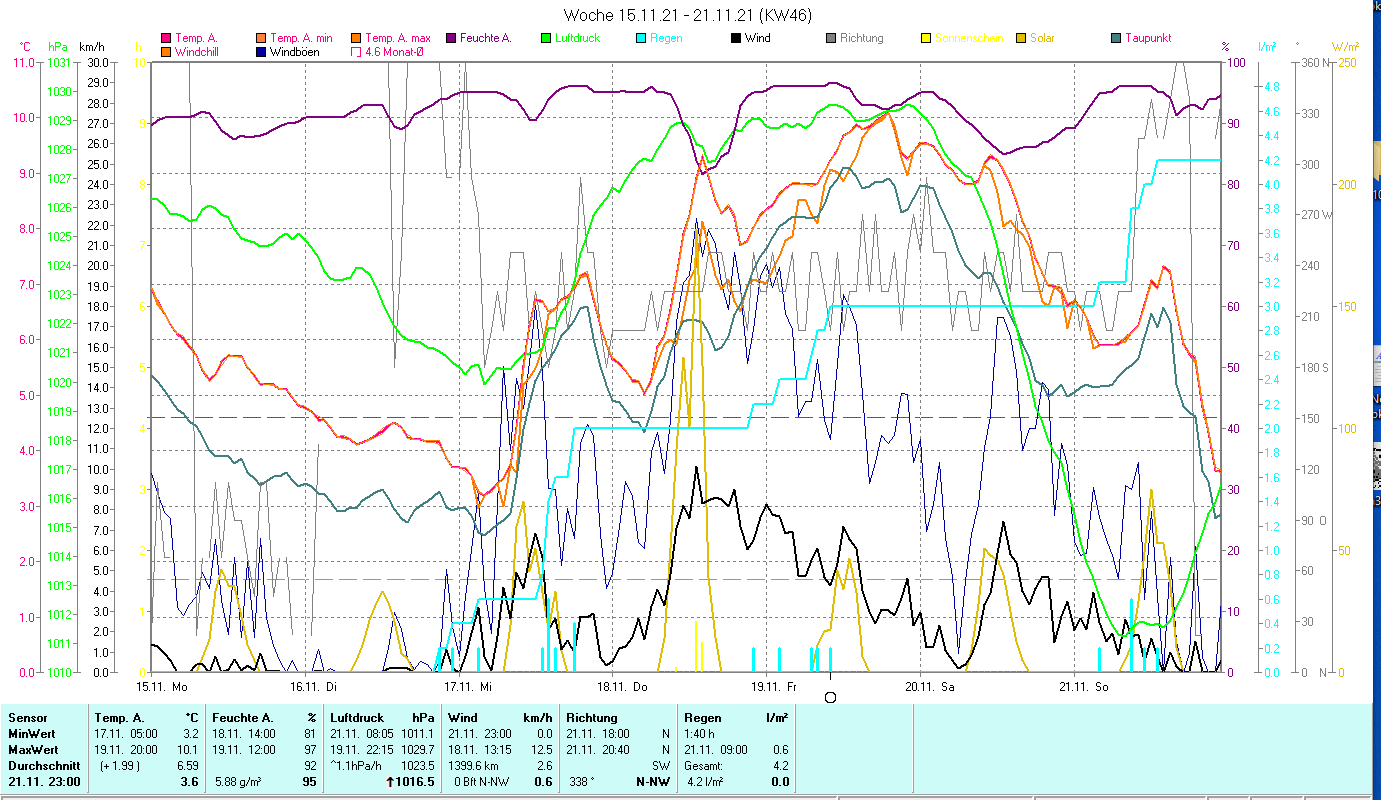
Task: Click the pressure minimum value 1011.1
Action: [417, 734]
